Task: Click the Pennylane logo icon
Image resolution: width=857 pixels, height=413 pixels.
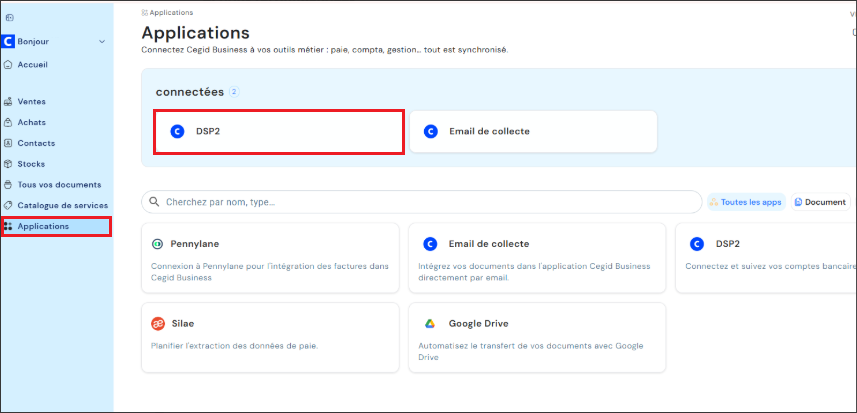Action: (x=157, y=244)
